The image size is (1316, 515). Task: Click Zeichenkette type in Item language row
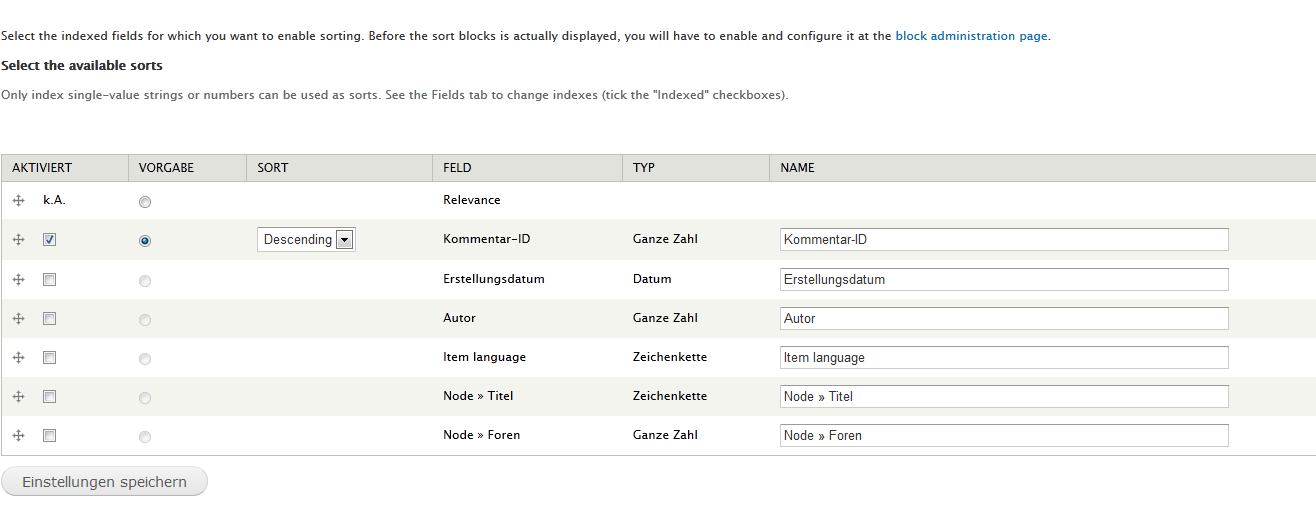670,357
